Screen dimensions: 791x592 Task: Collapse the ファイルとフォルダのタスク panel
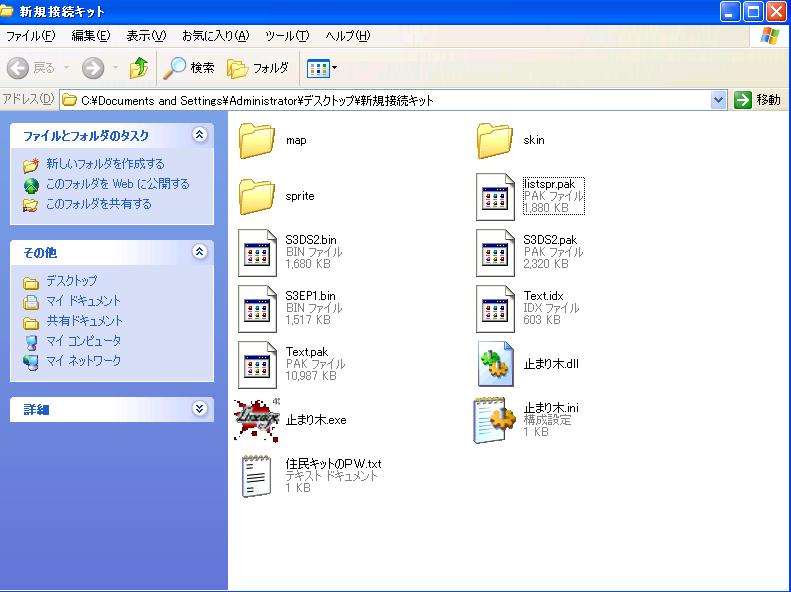pyautogui.click(x=199, y=135)
